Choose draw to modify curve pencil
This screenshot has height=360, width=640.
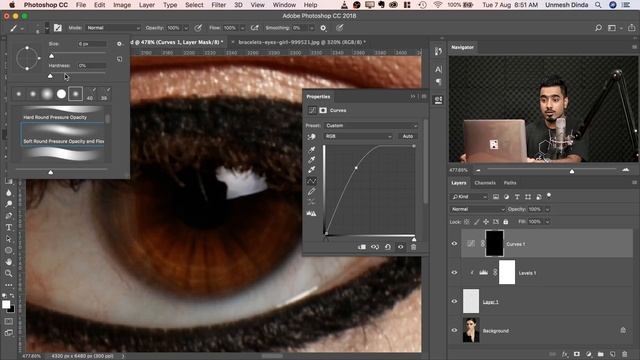(x=311, y=191)
